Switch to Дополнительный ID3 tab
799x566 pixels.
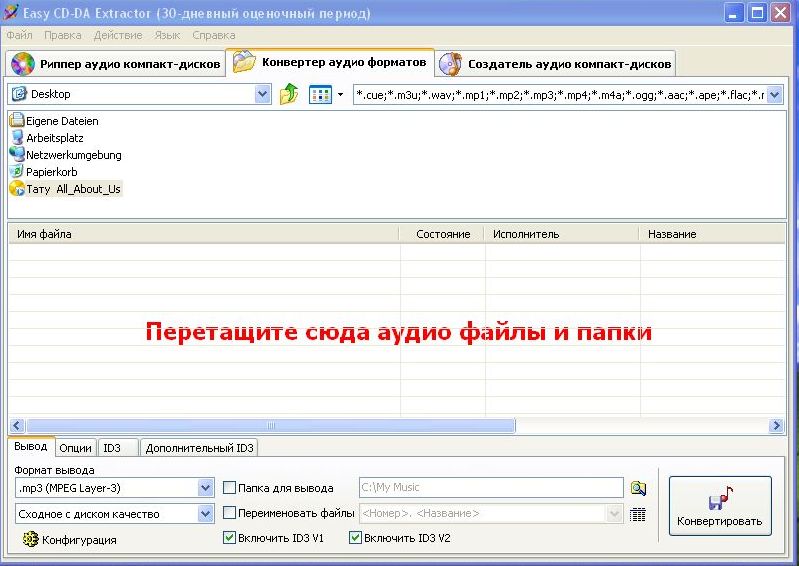pos(199,448)
